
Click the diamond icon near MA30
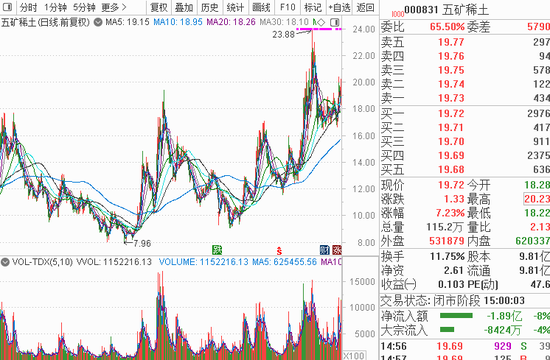click(x=321, y=22)
